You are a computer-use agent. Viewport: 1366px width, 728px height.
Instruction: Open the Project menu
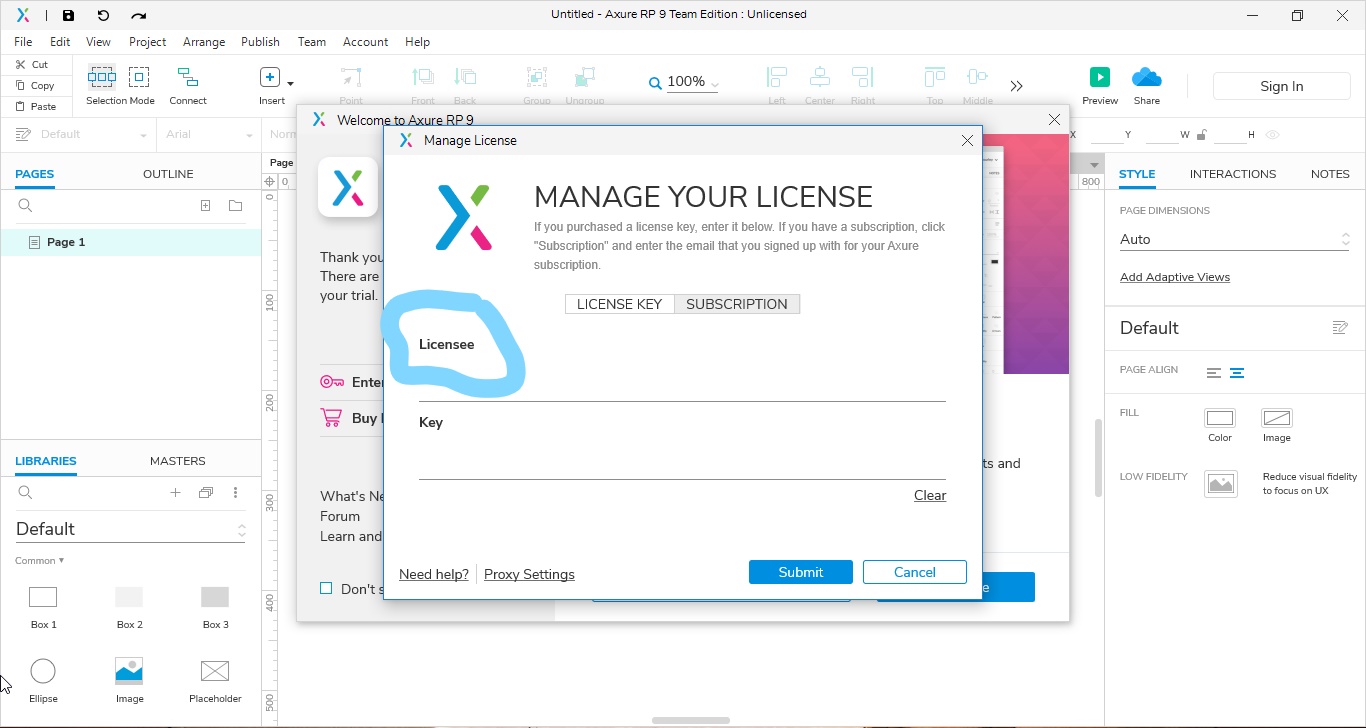click(x=147, y=42)
